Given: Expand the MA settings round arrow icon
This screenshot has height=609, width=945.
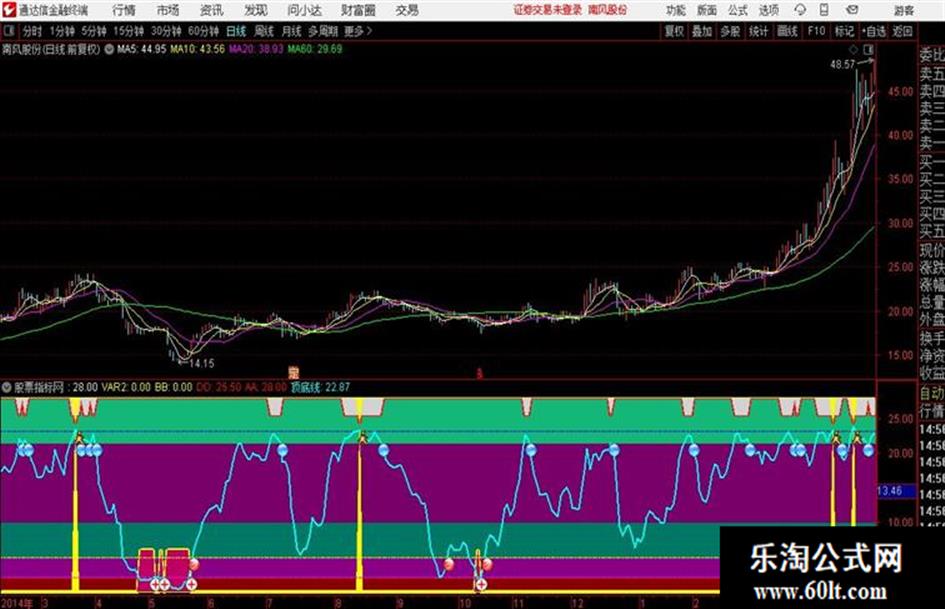Looking at the screenshot, I should tap(109, 49).
